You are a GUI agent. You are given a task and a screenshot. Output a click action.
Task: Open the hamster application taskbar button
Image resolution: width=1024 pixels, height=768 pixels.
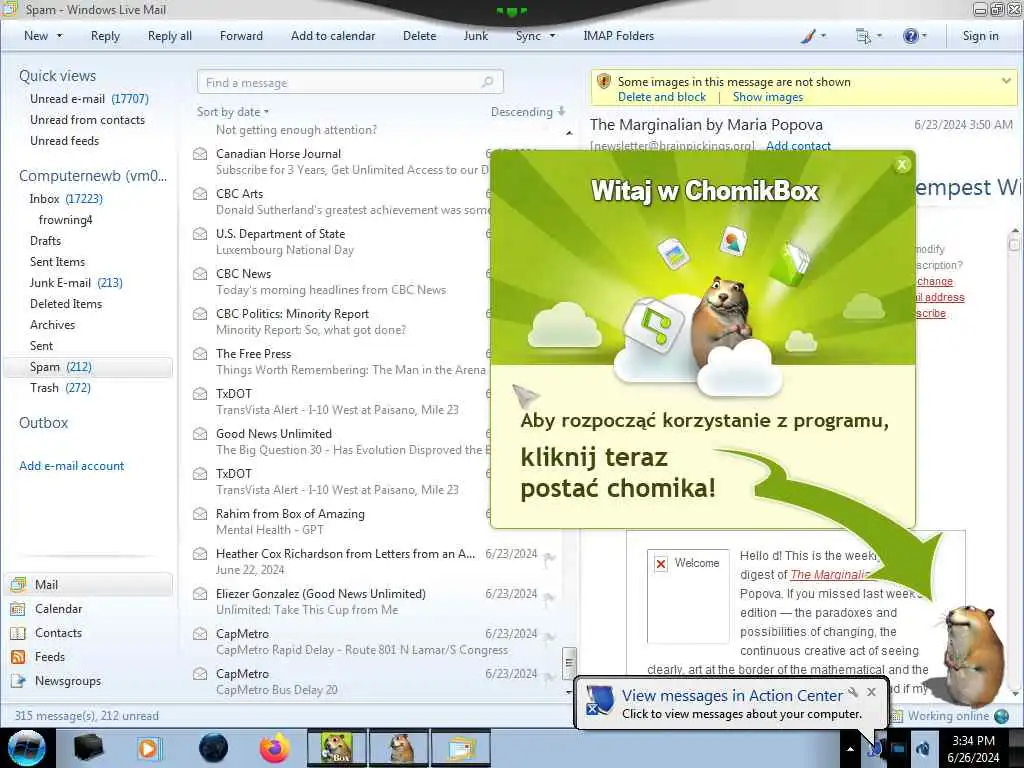(399, 748)
